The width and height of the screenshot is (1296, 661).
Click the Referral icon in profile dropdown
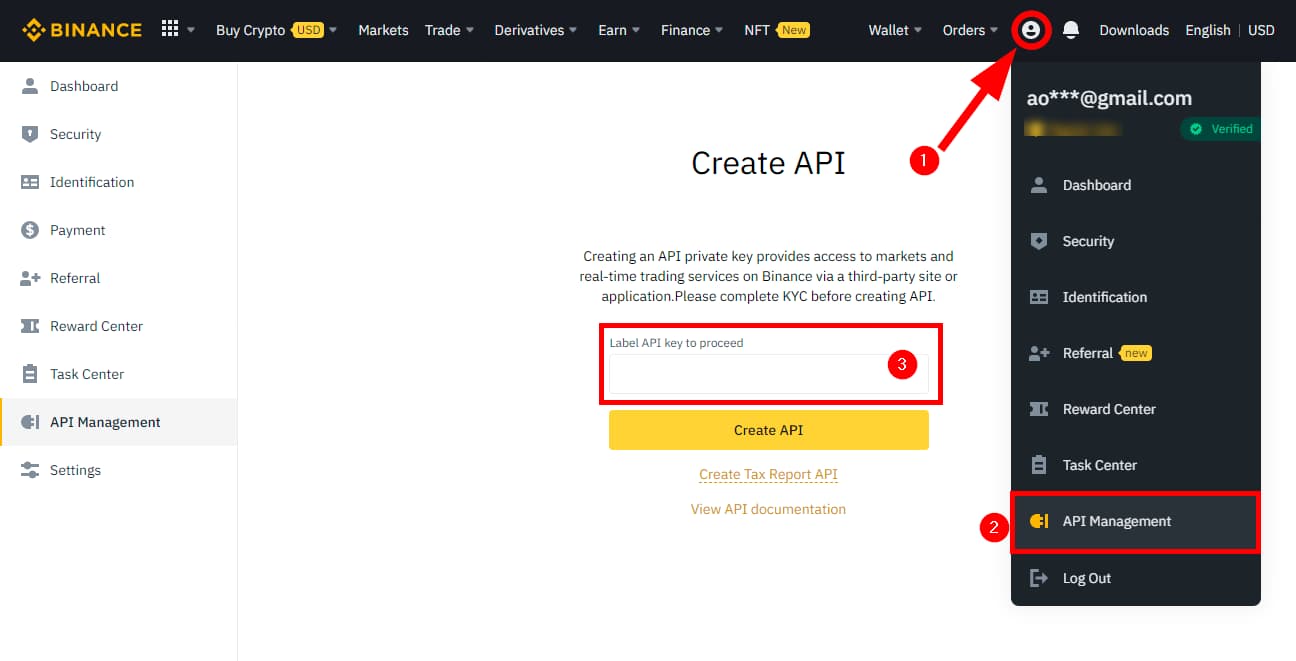tap(1039, 353)
